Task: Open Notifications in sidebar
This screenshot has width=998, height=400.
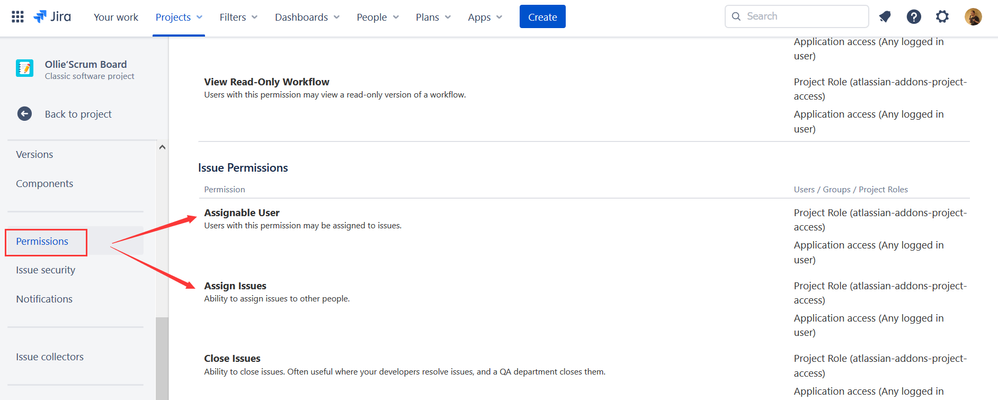Action: point(44,299)
